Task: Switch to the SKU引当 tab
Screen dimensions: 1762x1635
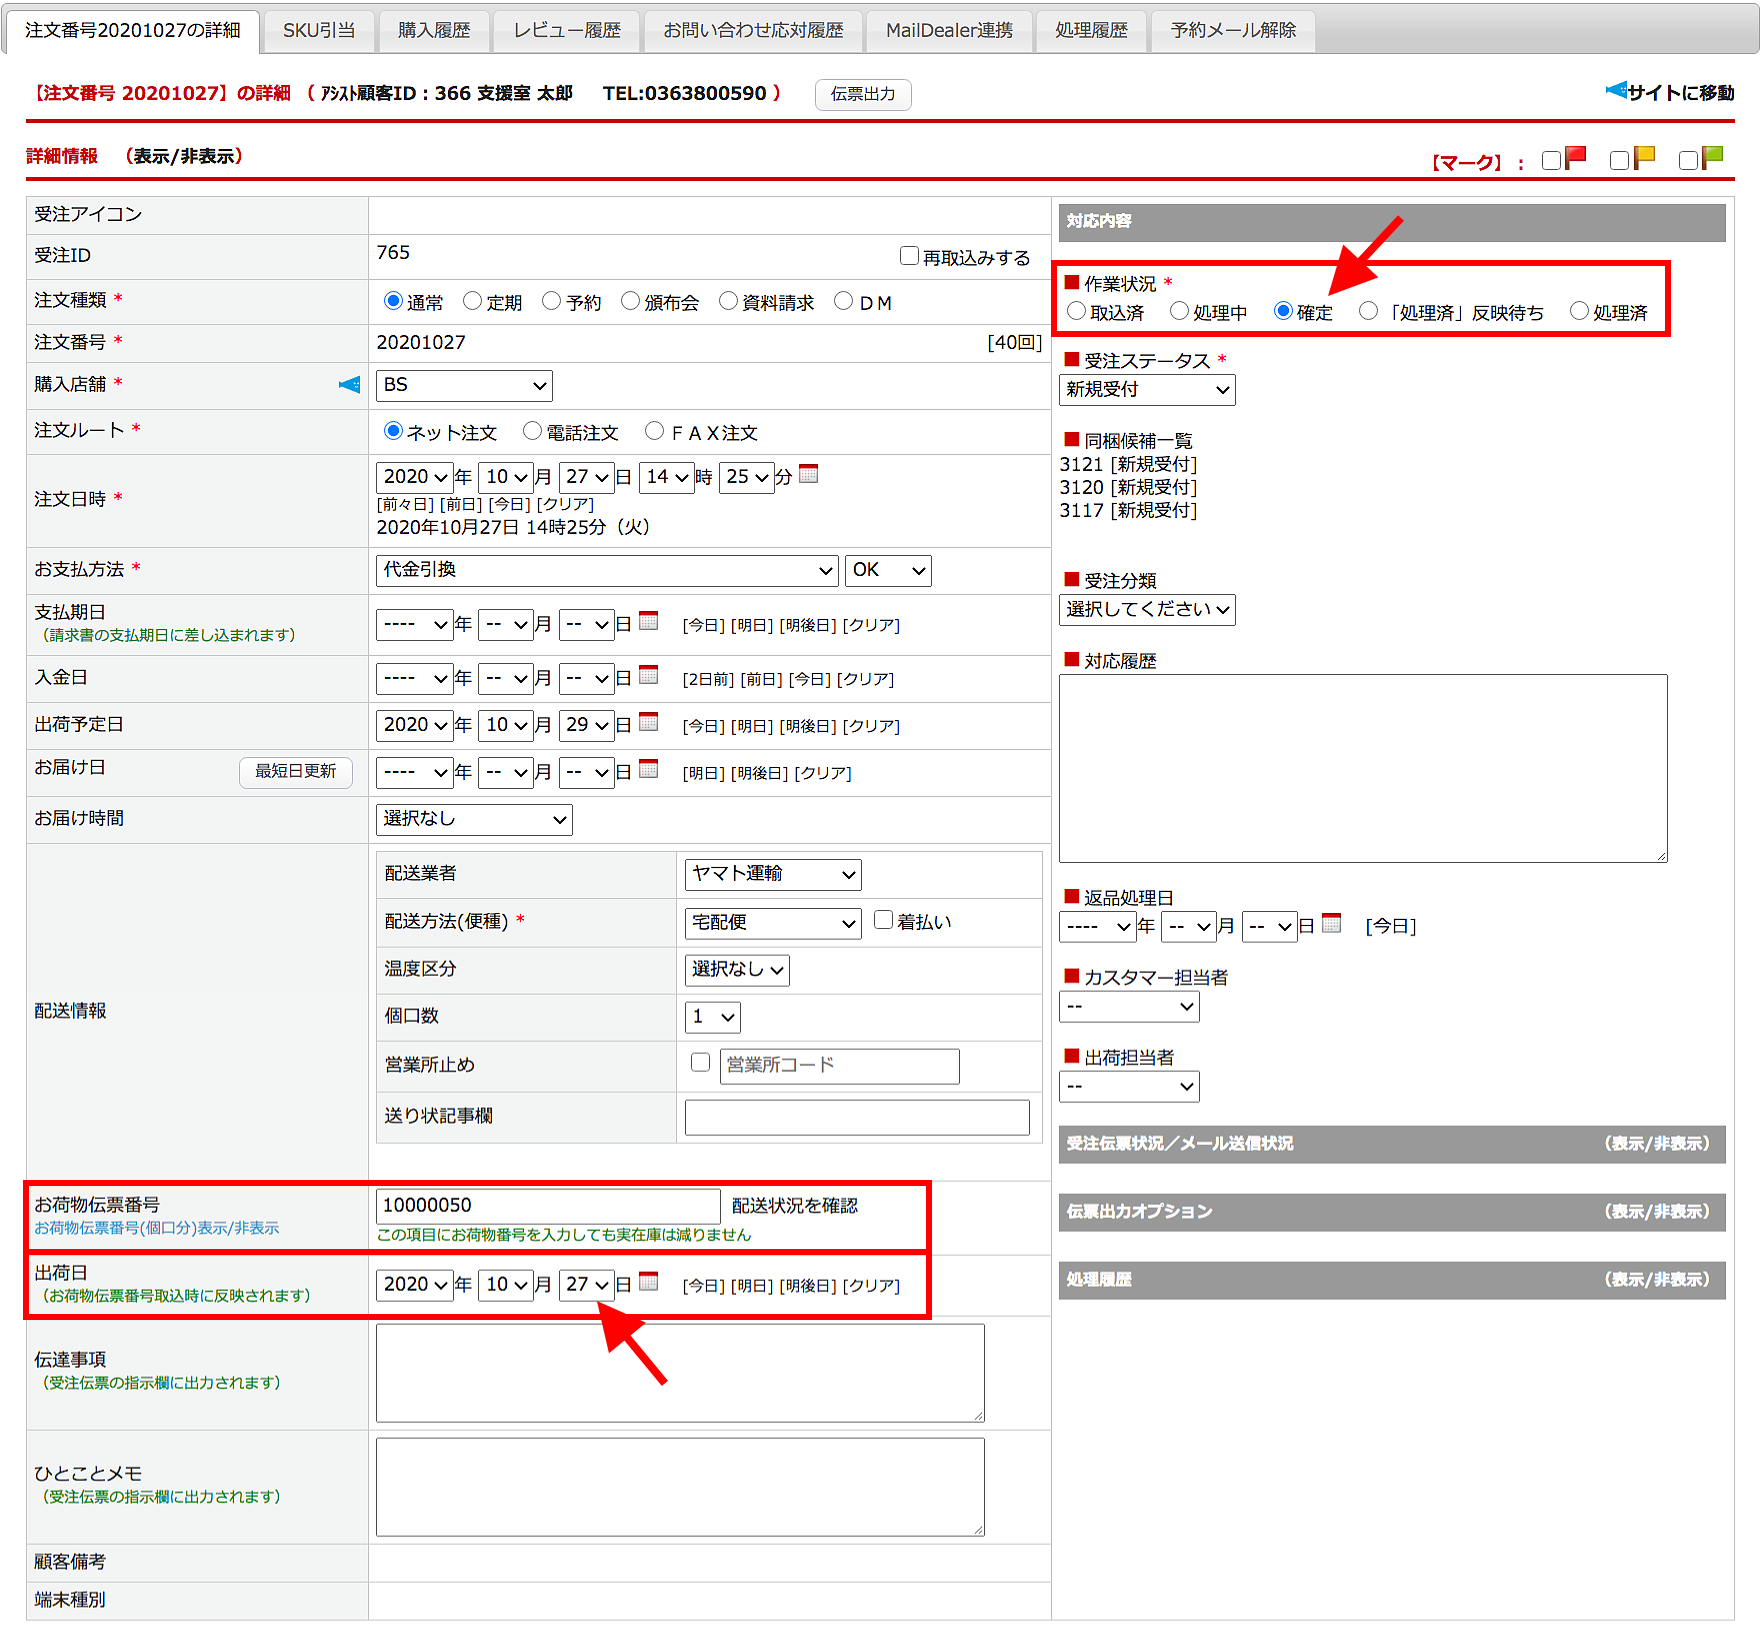Action: coord(318,31)
